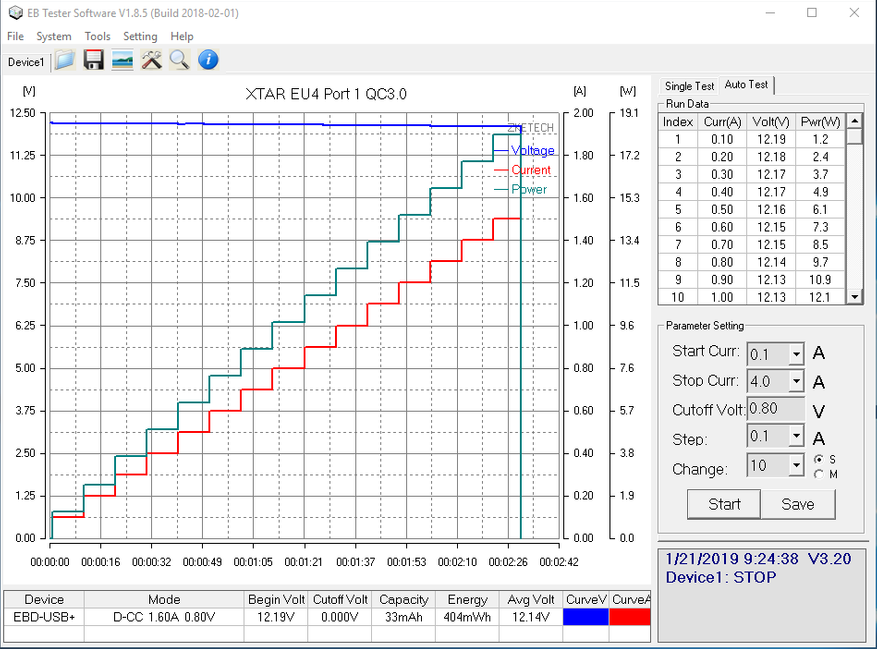Click the Start button
877x649 pixels.
pyautogui.click(x=724, y=504)
